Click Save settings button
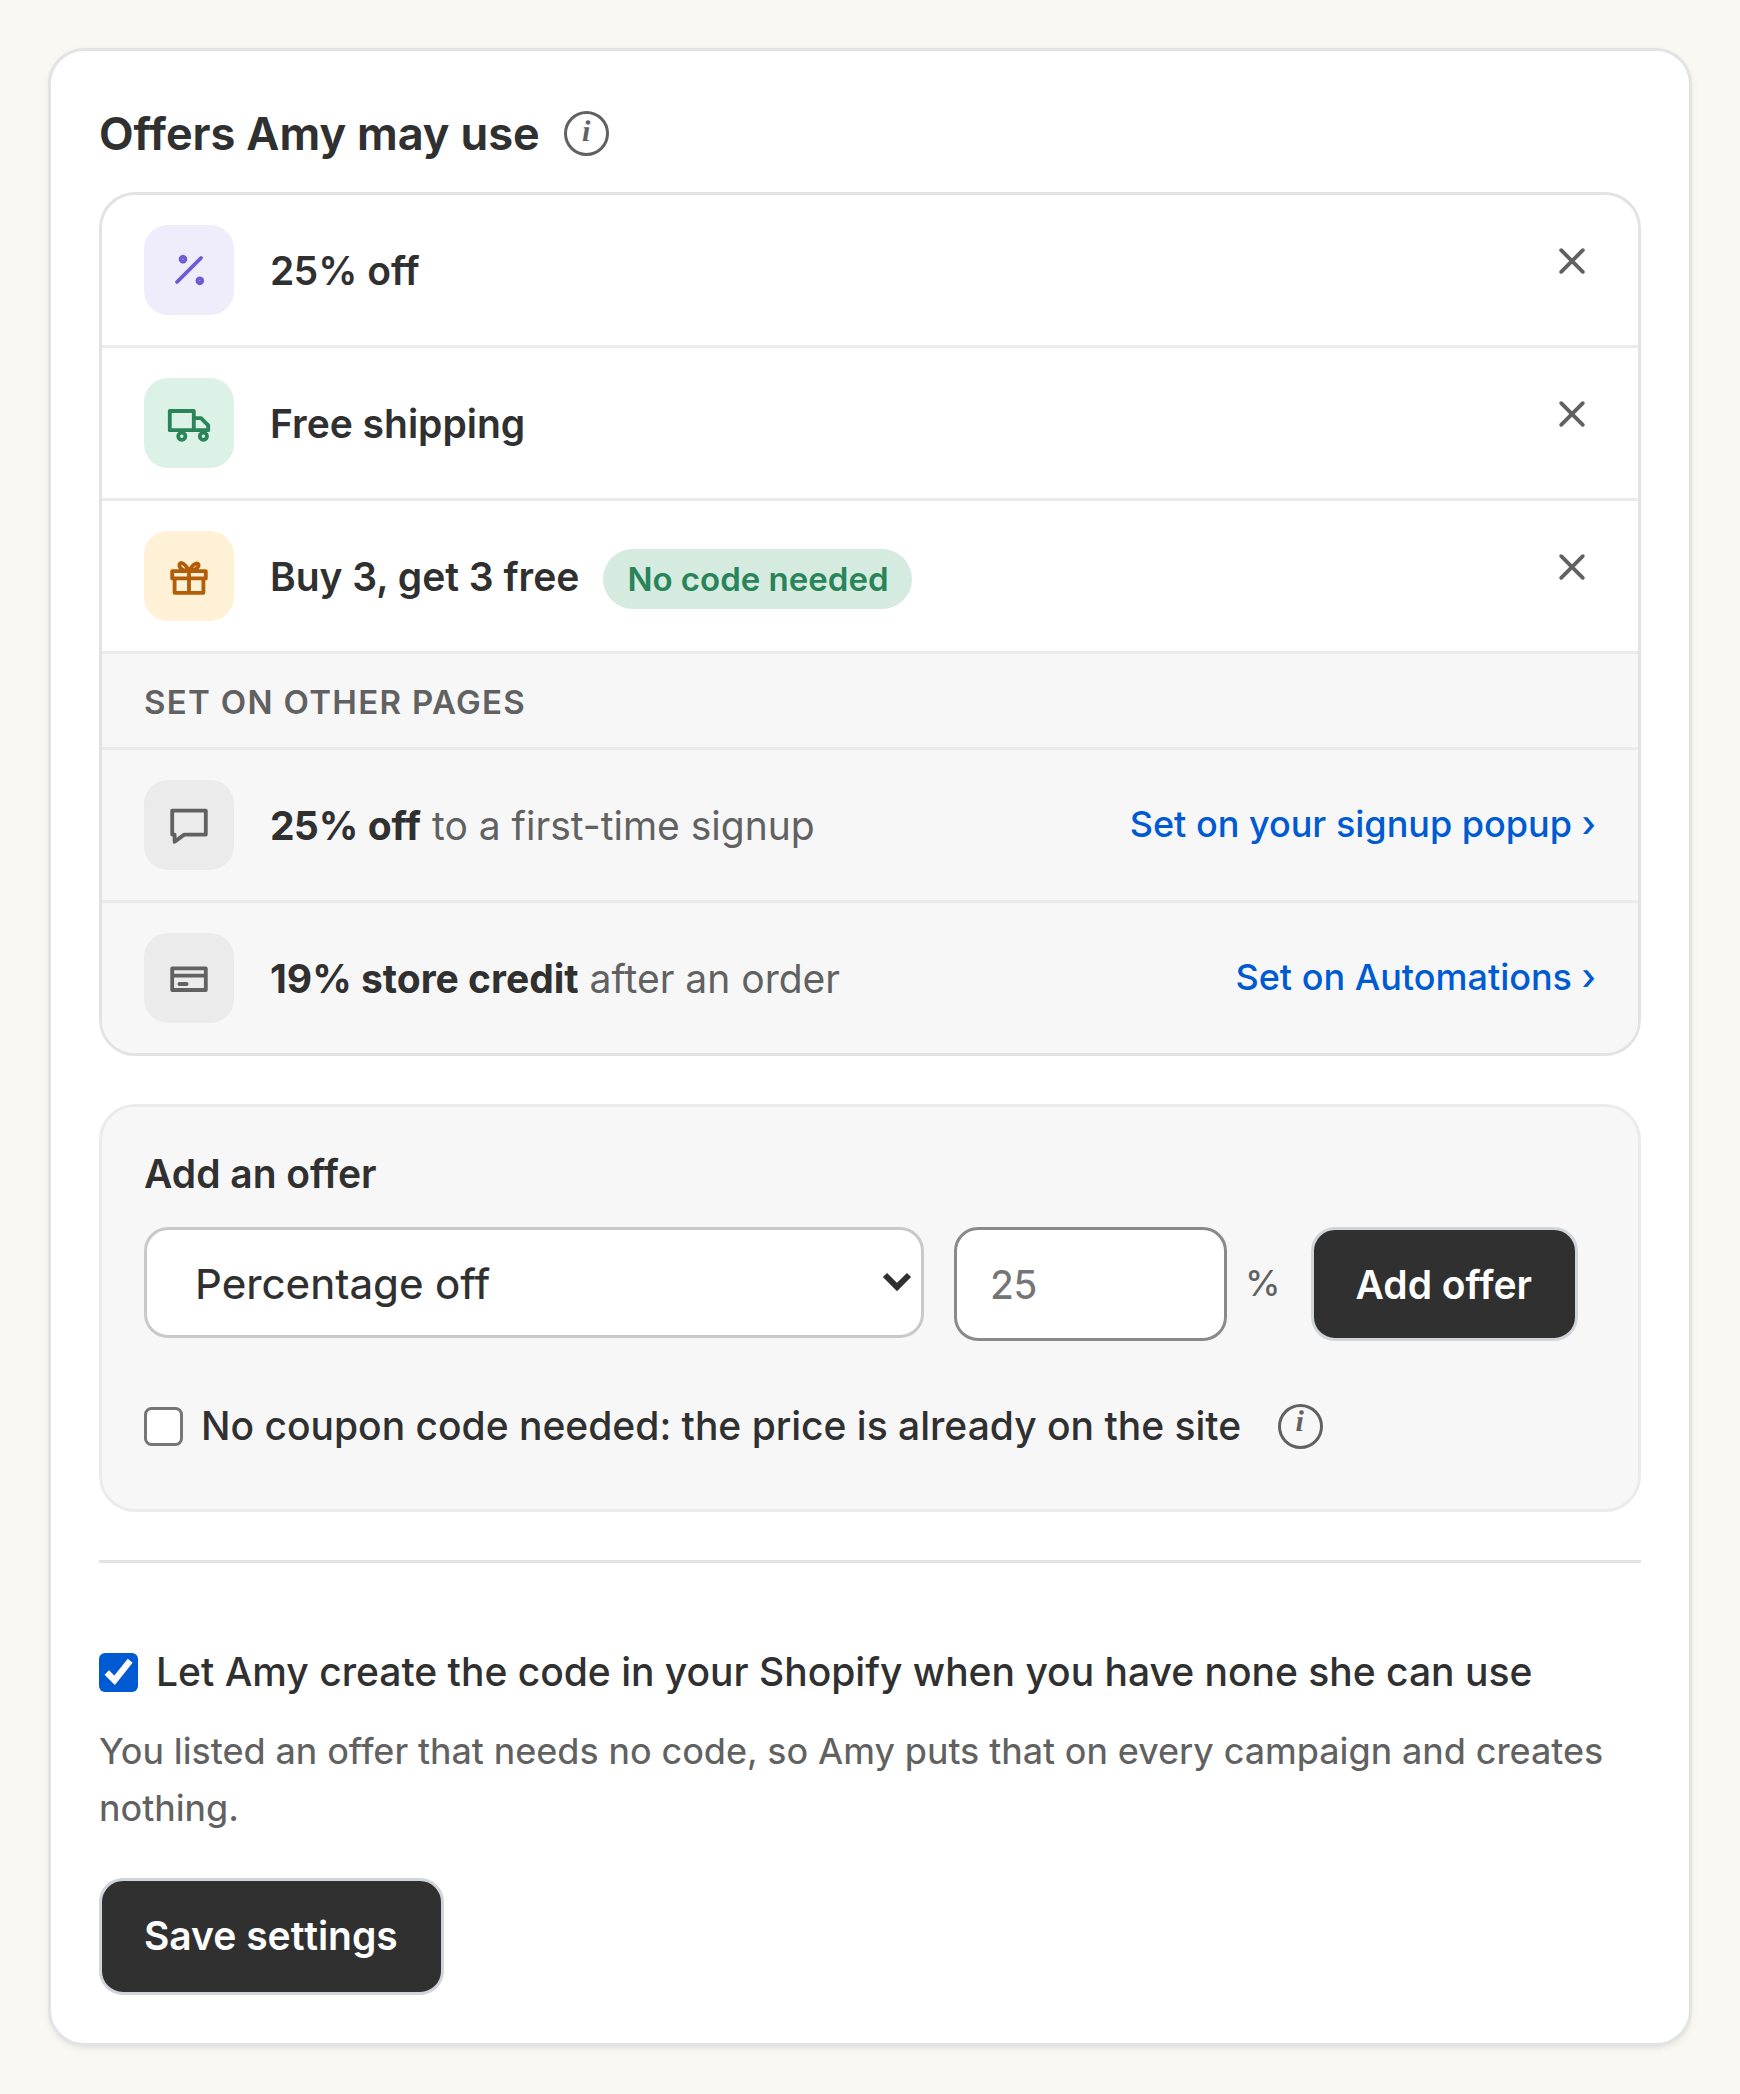Image resolution: width=1740 pixels, height=2094 pixels. (271, 1936)
